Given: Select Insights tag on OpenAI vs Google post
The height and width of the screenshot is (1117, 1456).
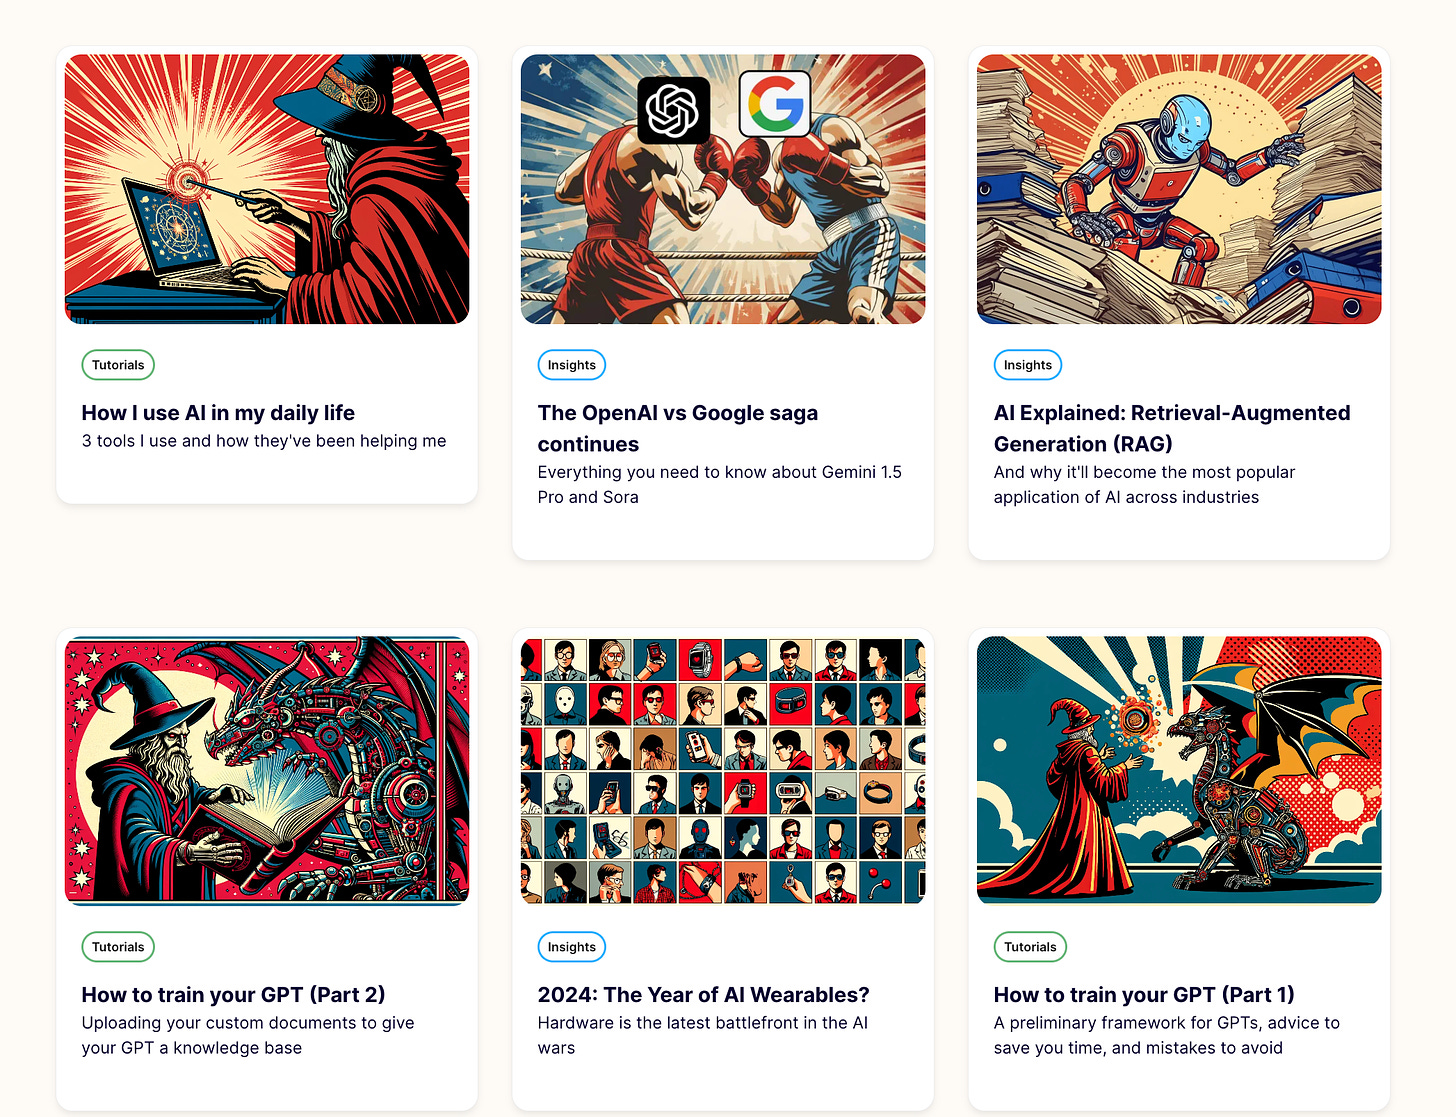Looking at the screenshot, I should click(x=572, y=365).
